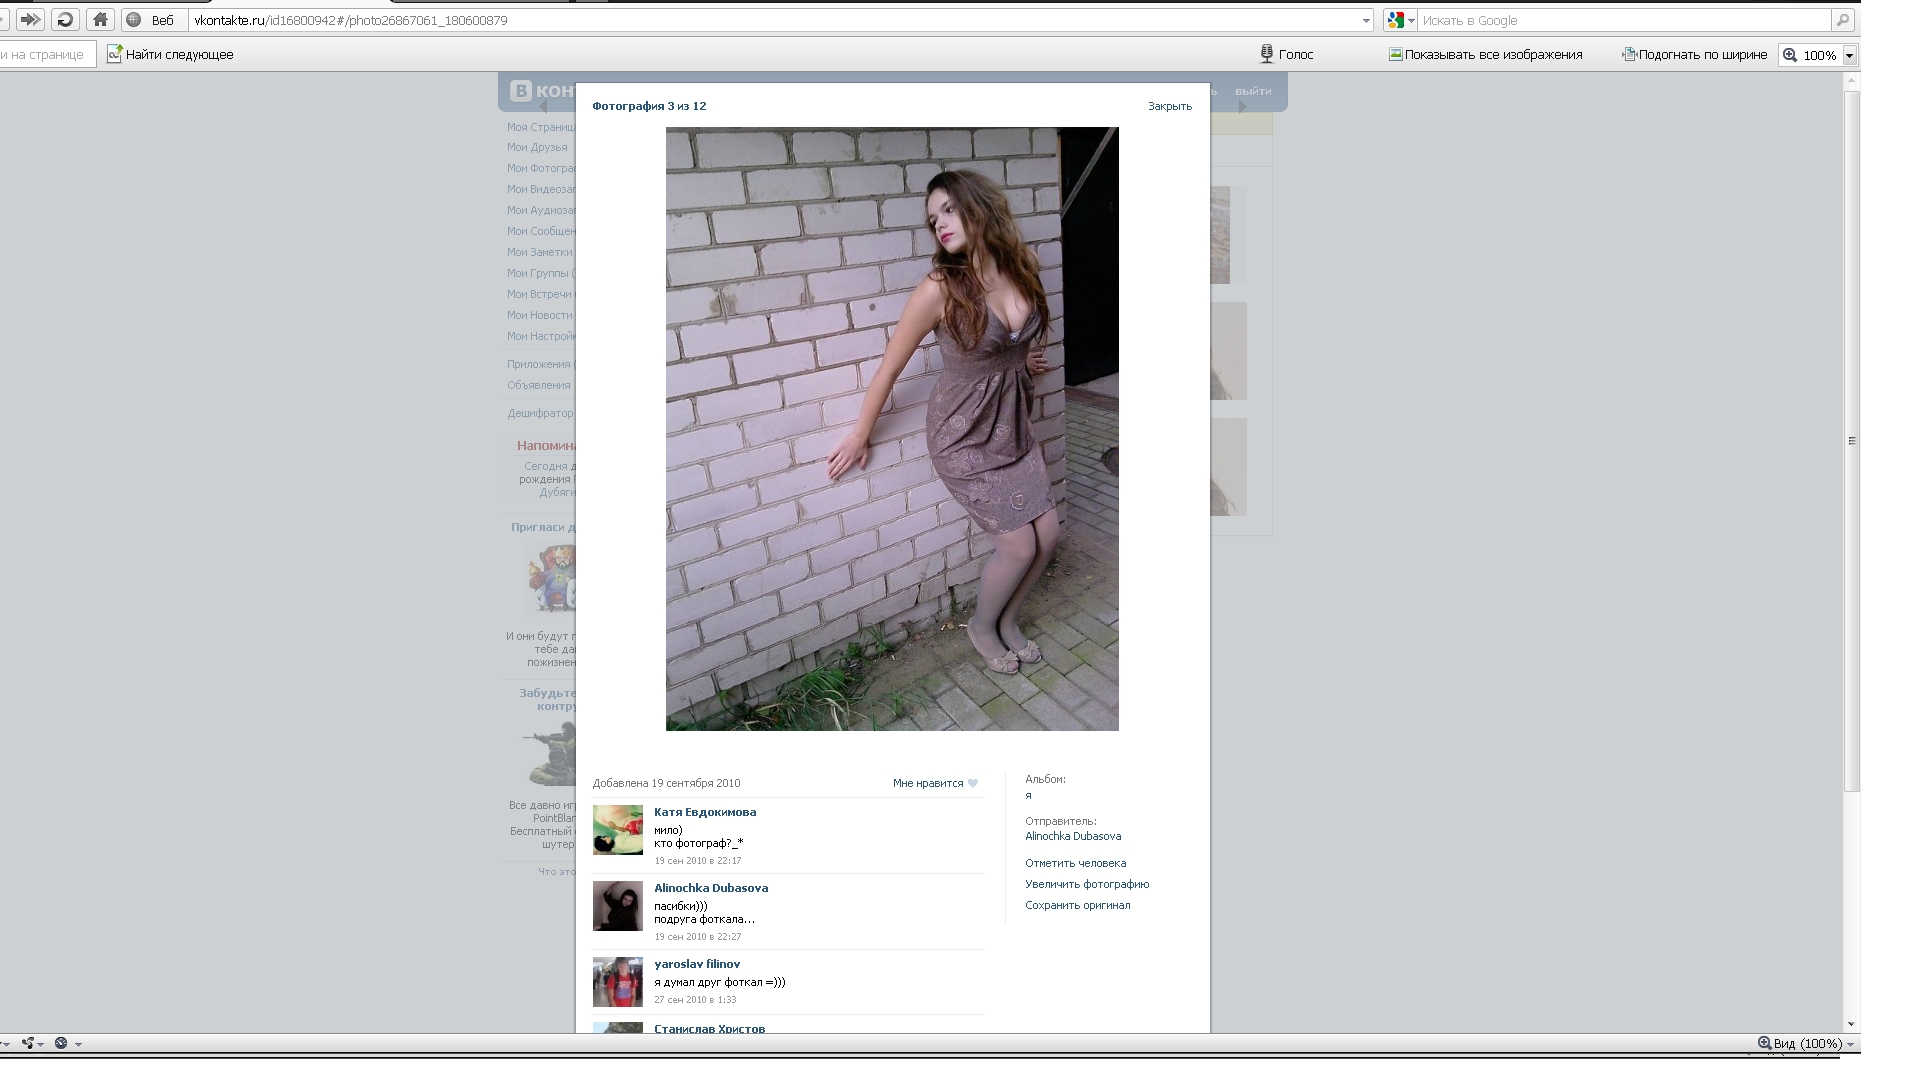
Task: Click the Найти следующее icon
Action: [x=115, y=54]
